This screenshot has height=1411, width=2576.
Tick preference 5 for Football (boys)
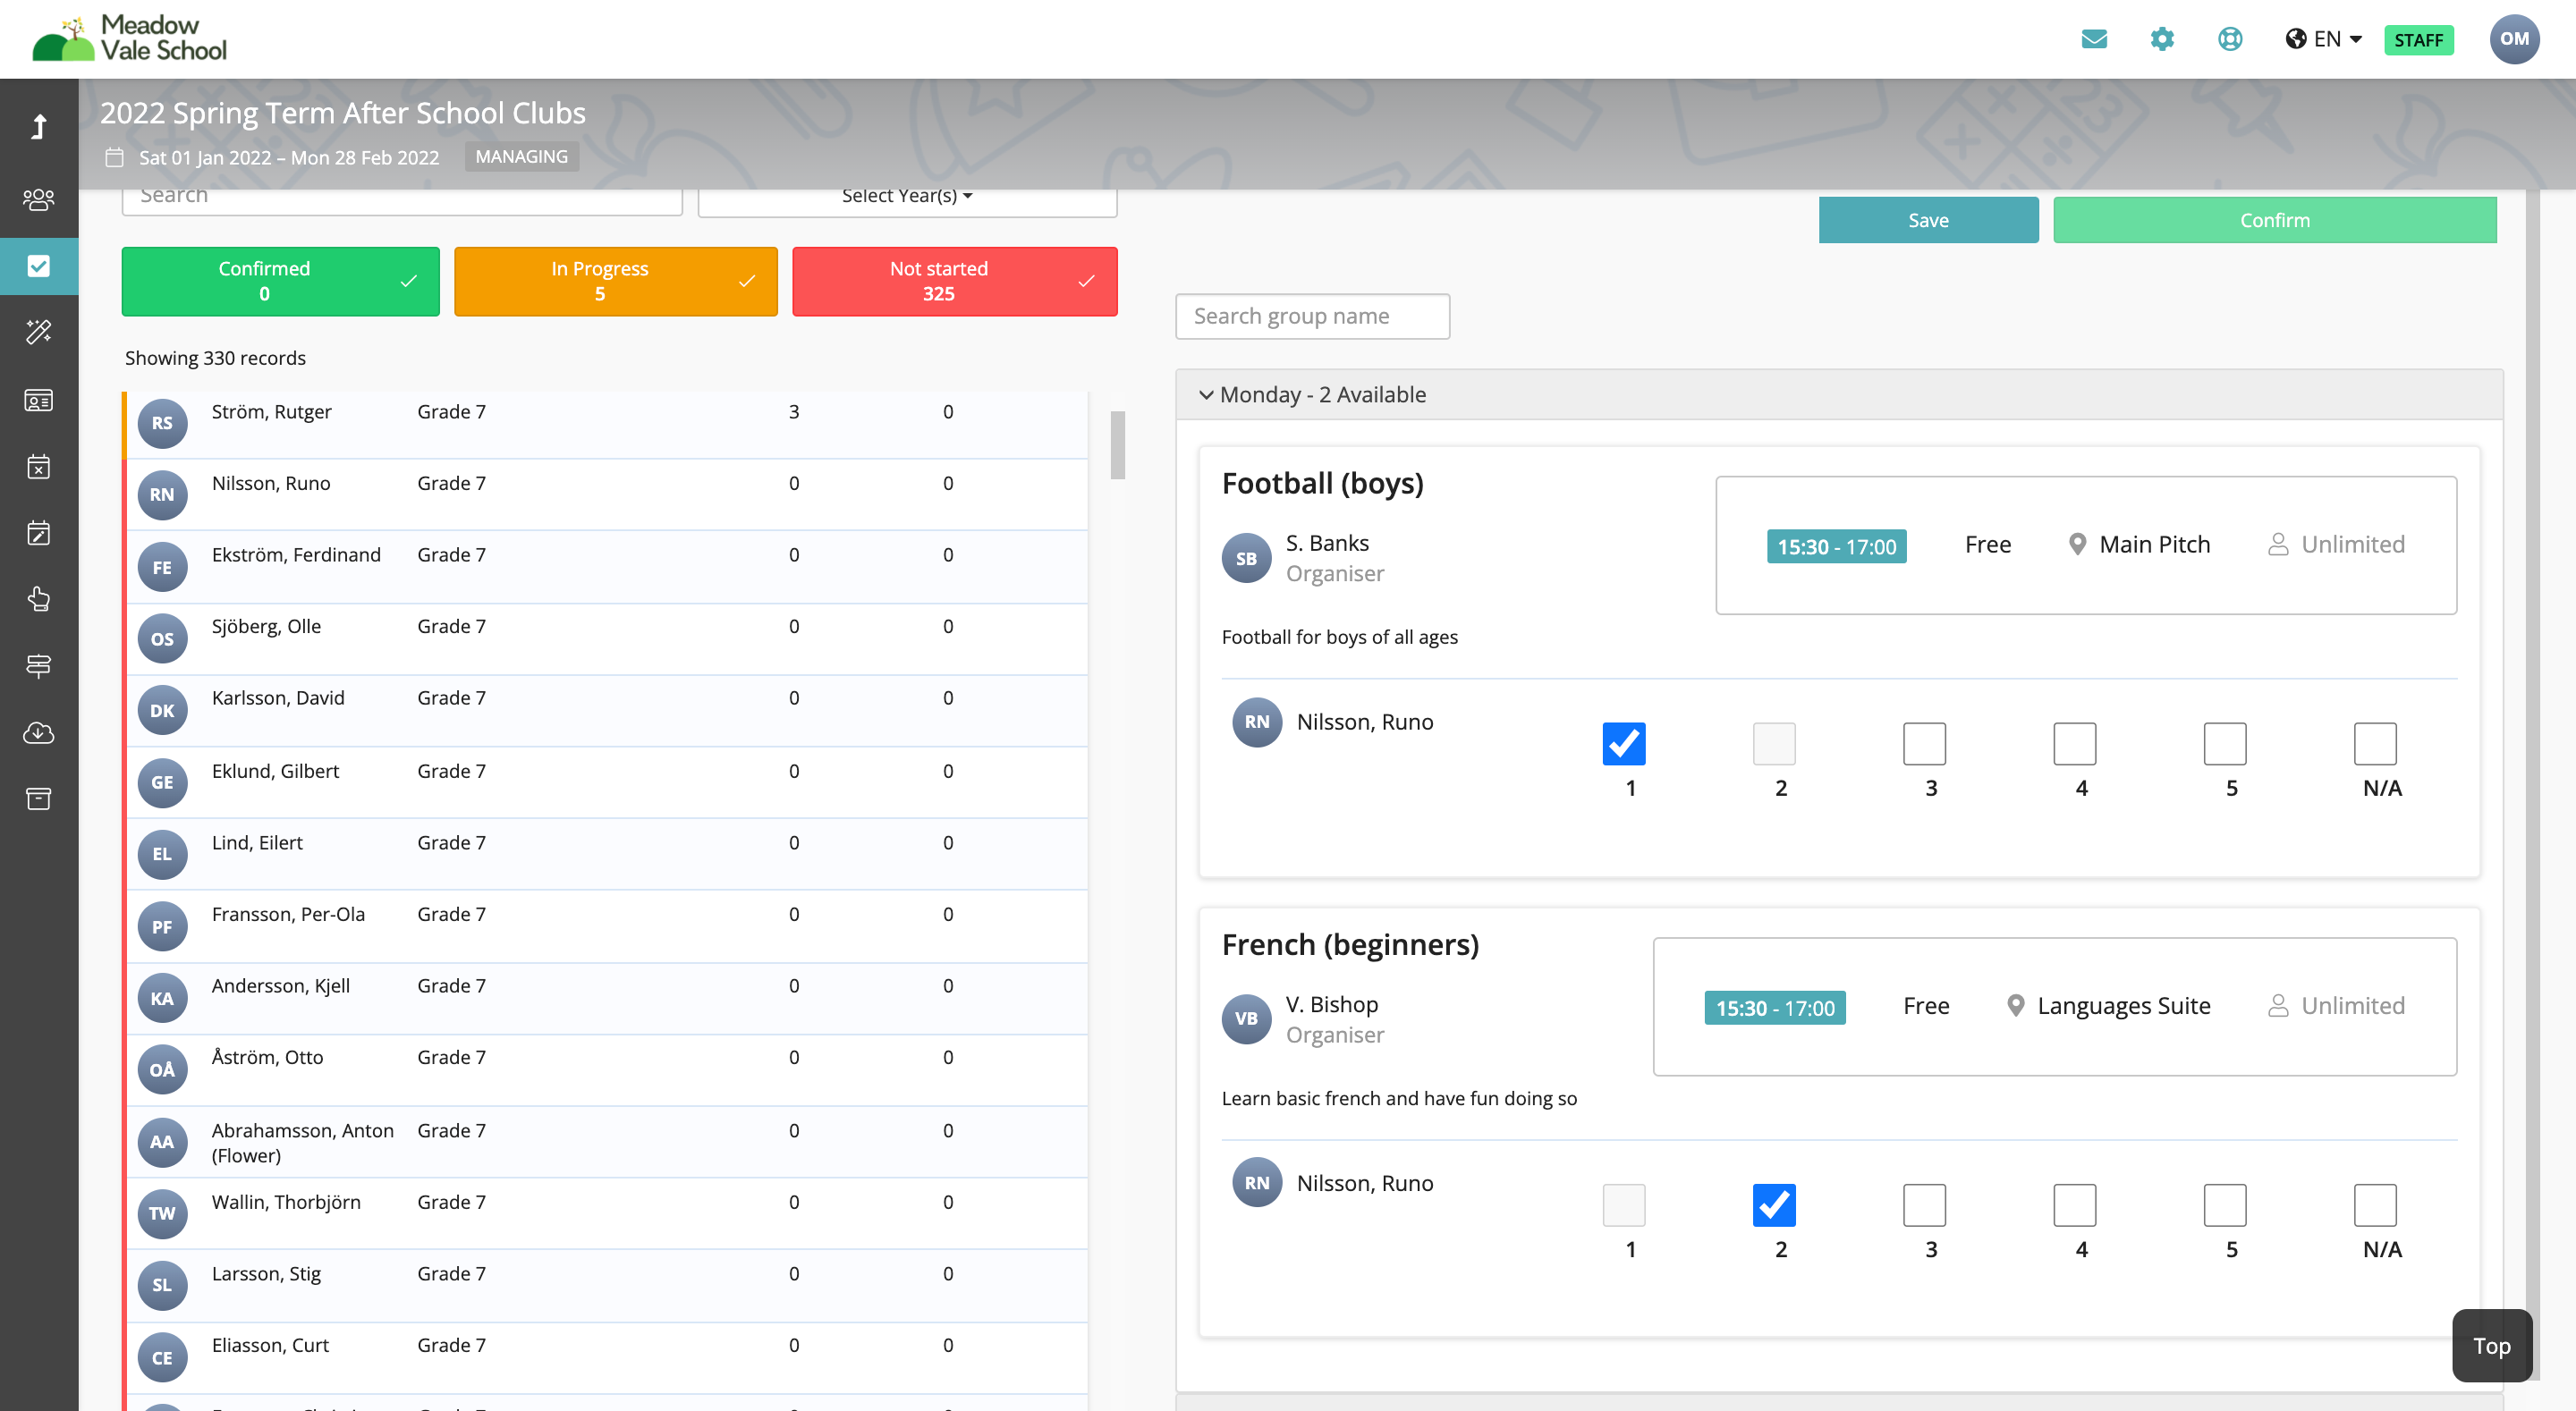point(2225,744)
